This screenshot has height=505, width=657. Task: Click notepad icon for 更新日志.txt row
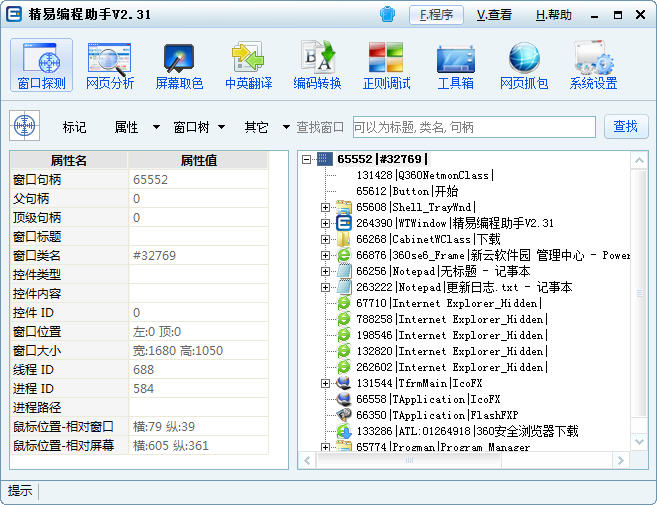344,287
